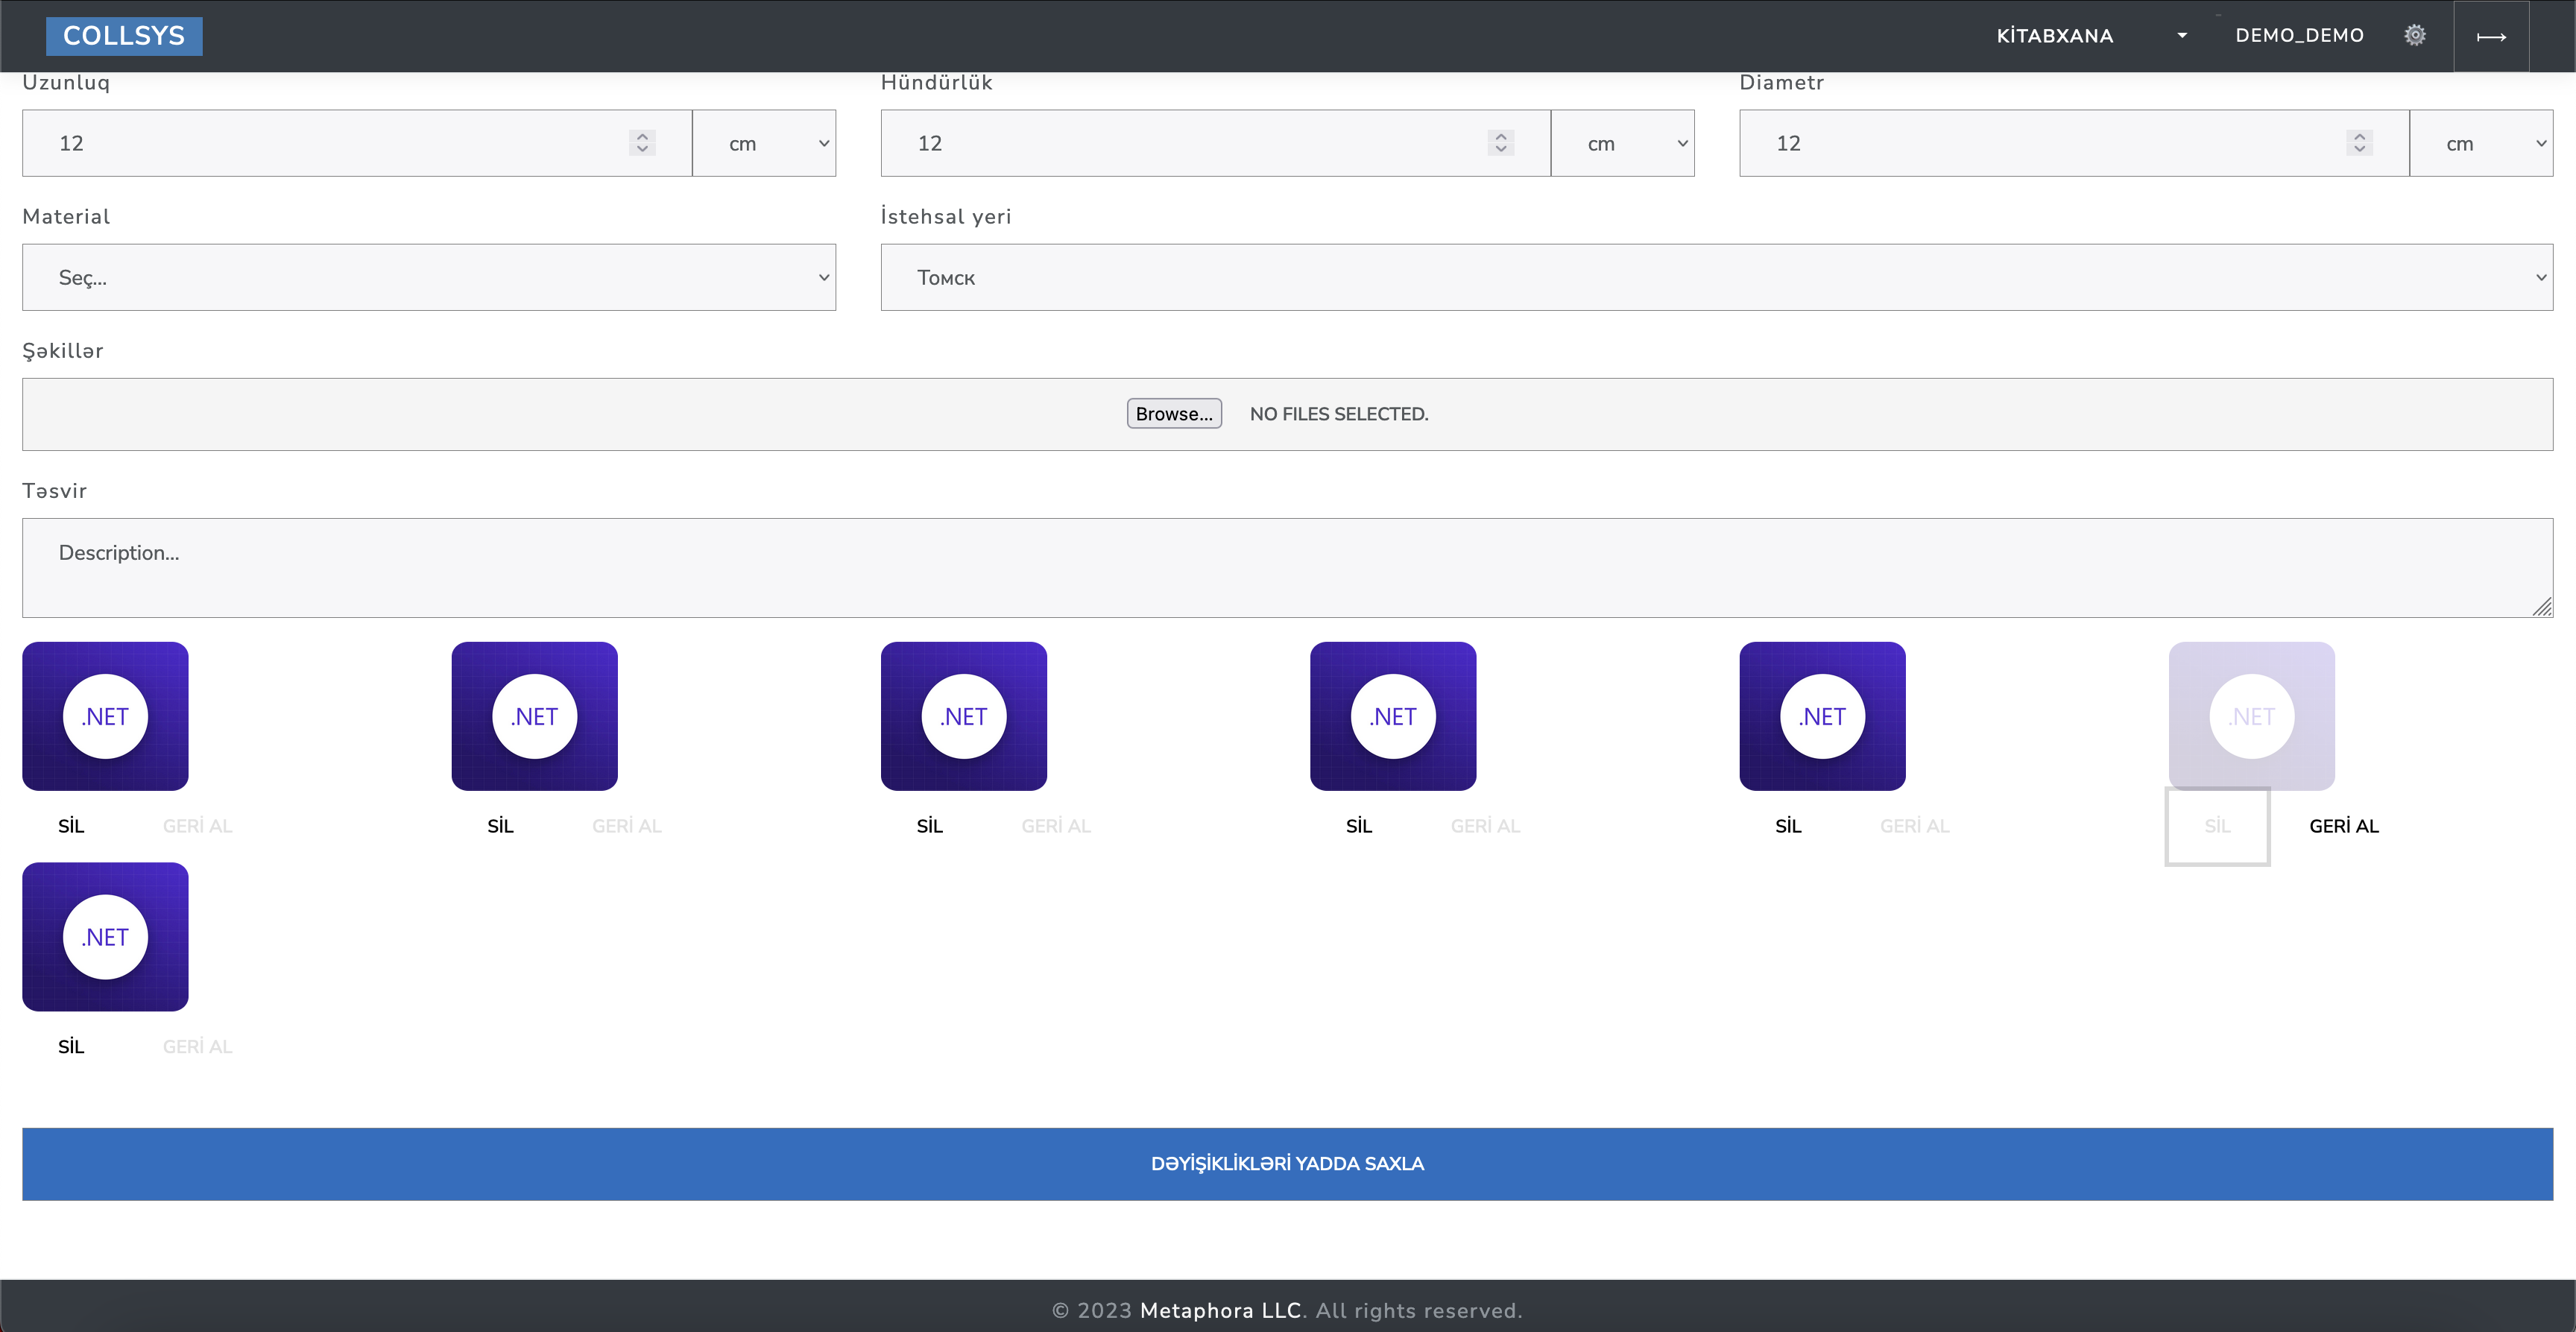Click the .NET thumbnail in the second row

pos(105,937)
